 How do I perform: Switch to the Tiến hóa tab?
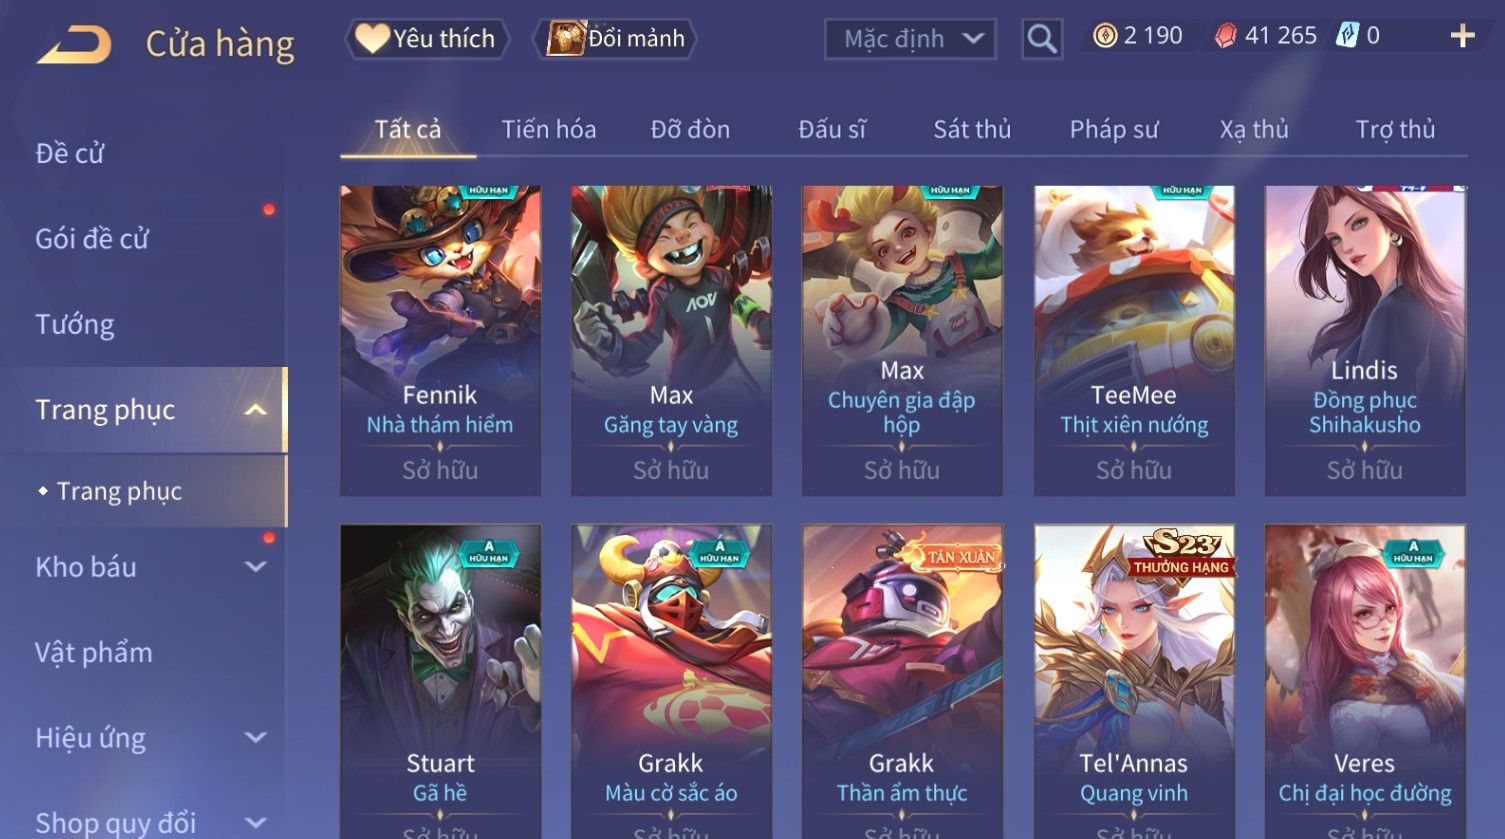pyautogui.click(x=549, y=129)
